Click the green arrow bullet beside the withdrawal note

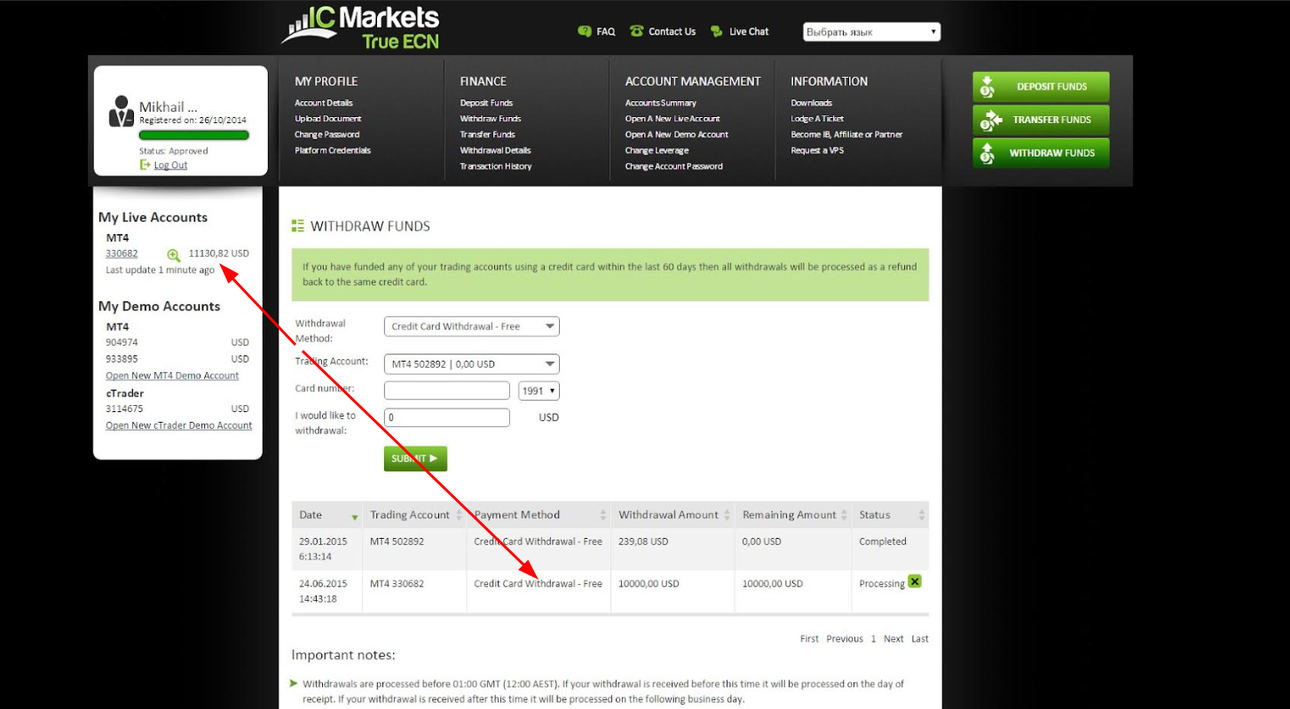pyautogui.click(x=294, y=683)
